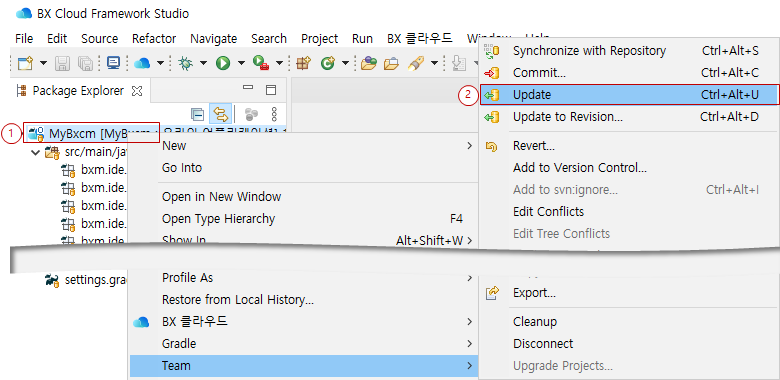Image resolution: width=780 pixels, height=380 pixels.
Task: Open Package Explorer view menu dots
Action: click(x=274, y=114)
